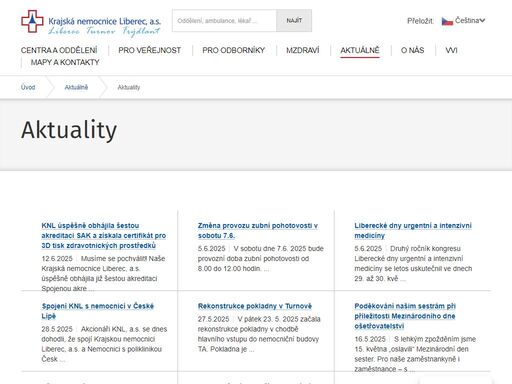Image resolution: width=512 pixels, height=384 pixels.
Task: Select the AKTUÁLNĚ menu item
Action: tap(360, 50)
